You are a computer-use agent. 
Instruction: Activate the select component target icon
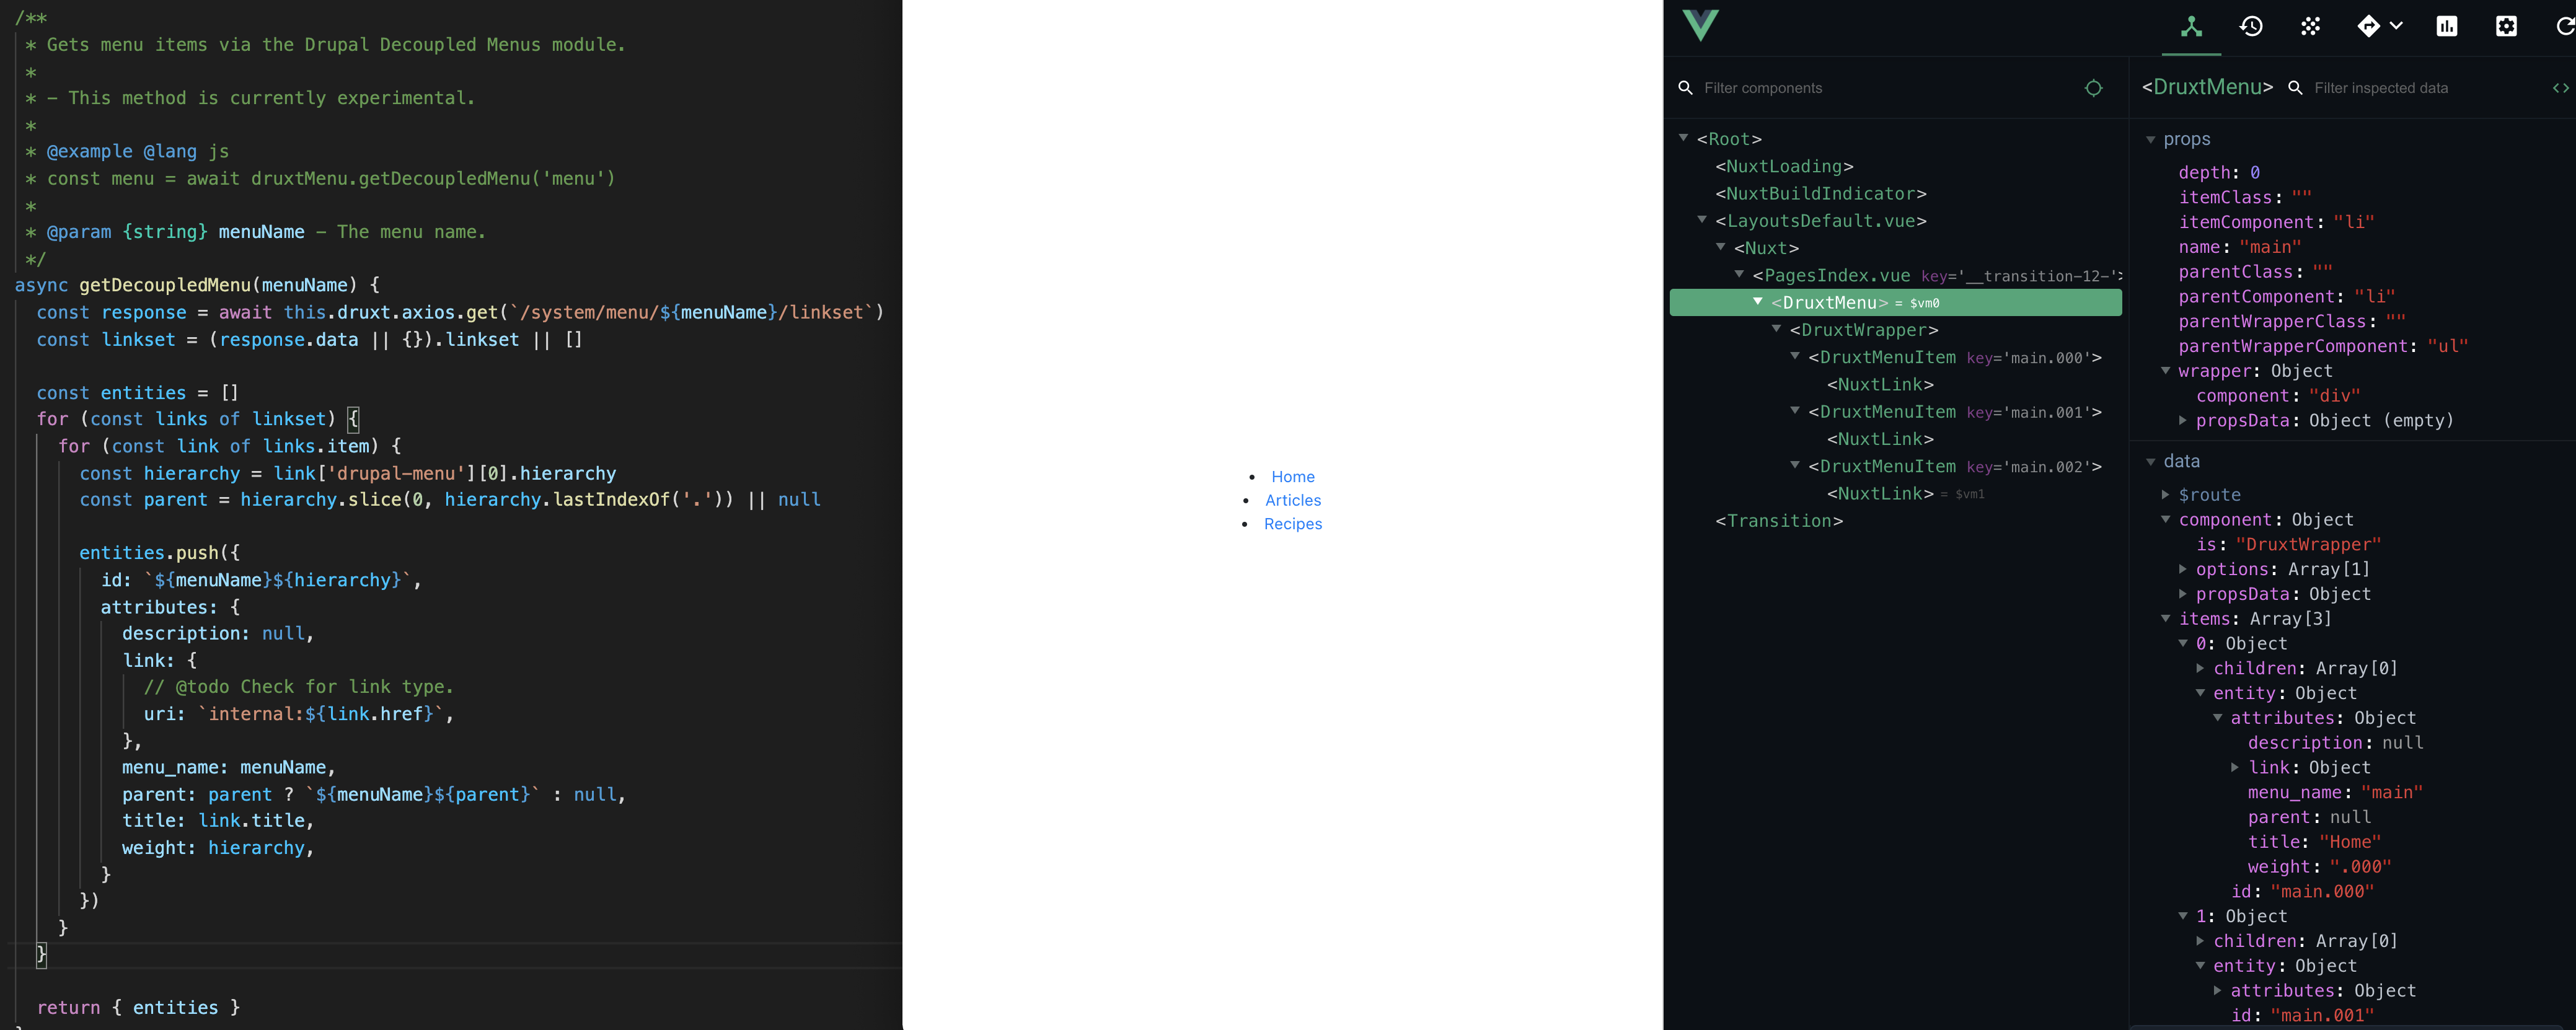point(2093,88)
